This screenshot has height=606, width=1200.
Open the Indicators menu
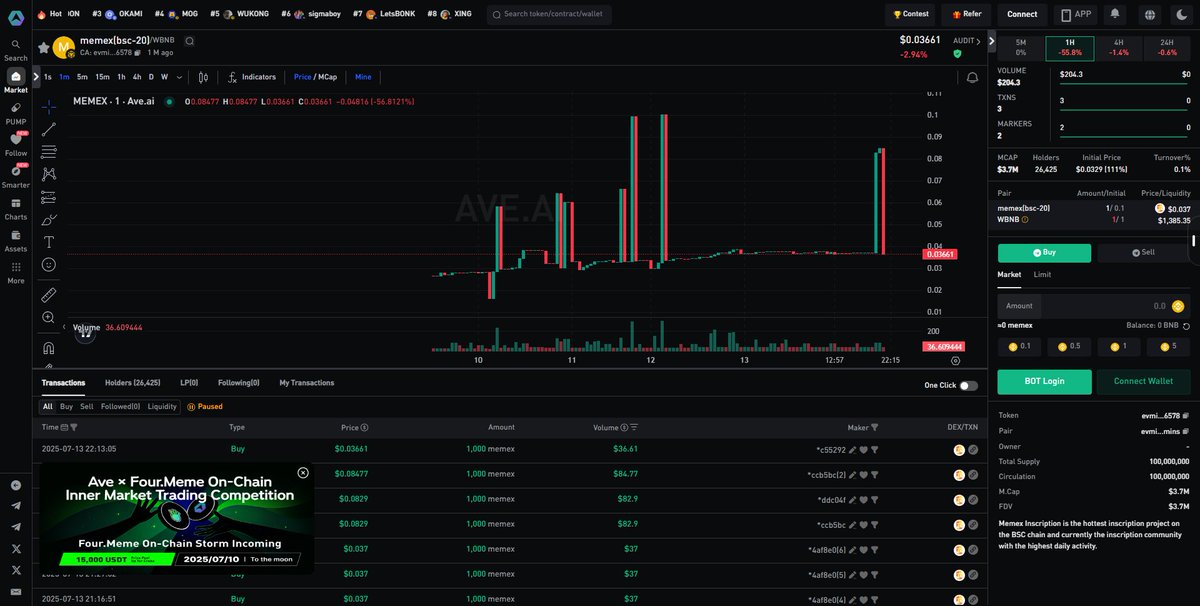click(x=252, y=77)
